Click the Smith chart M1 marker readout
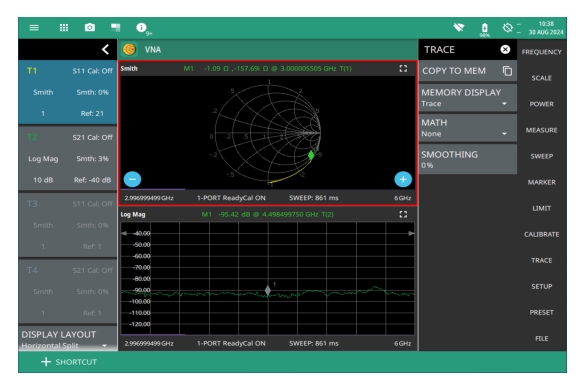The height and width of the screenshot is (387, 583). (268, 68)
